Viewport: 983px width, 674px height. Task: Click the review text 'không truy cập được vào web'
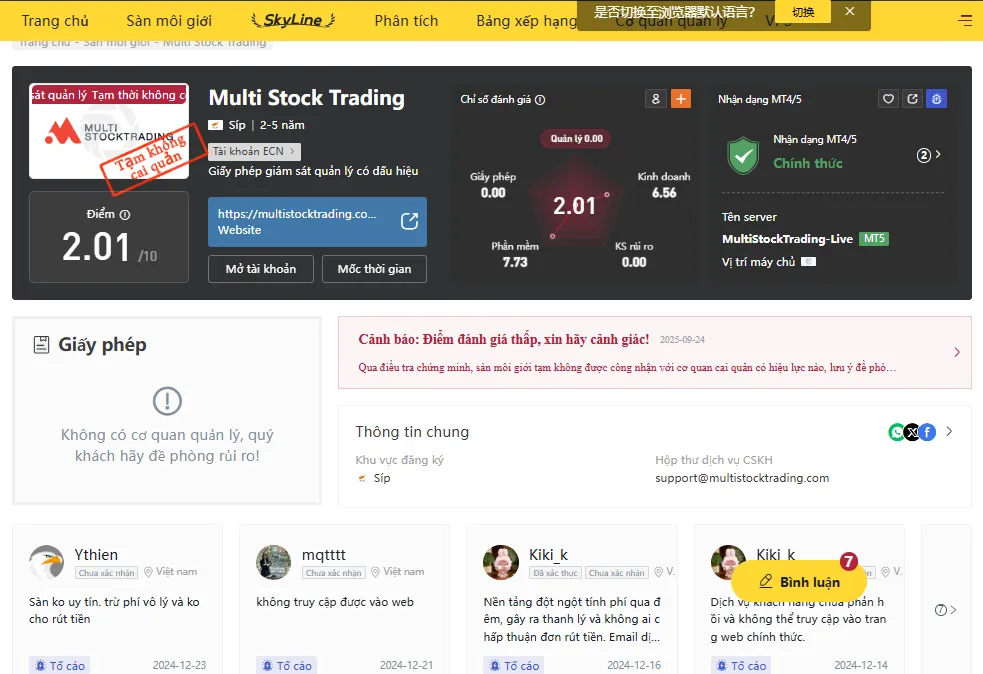click(x=335, y=602)
